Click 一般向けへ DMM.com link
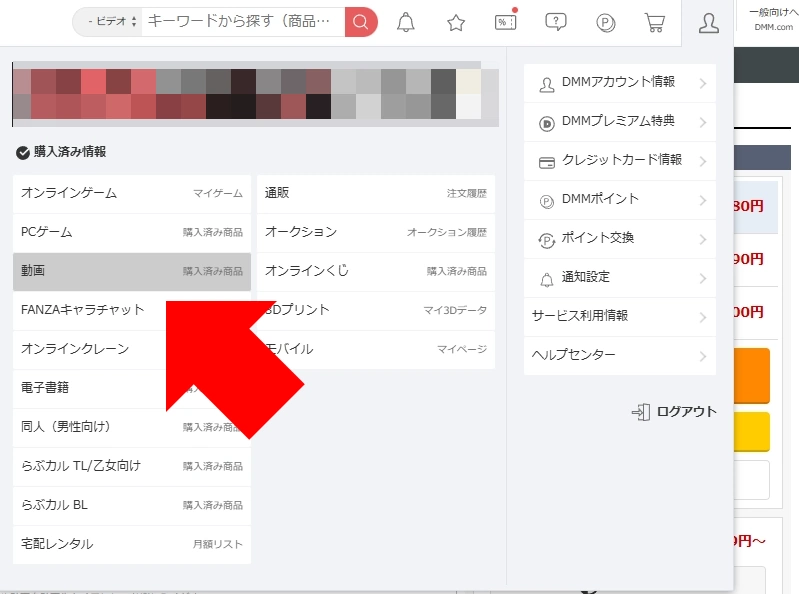 [774, 19]
